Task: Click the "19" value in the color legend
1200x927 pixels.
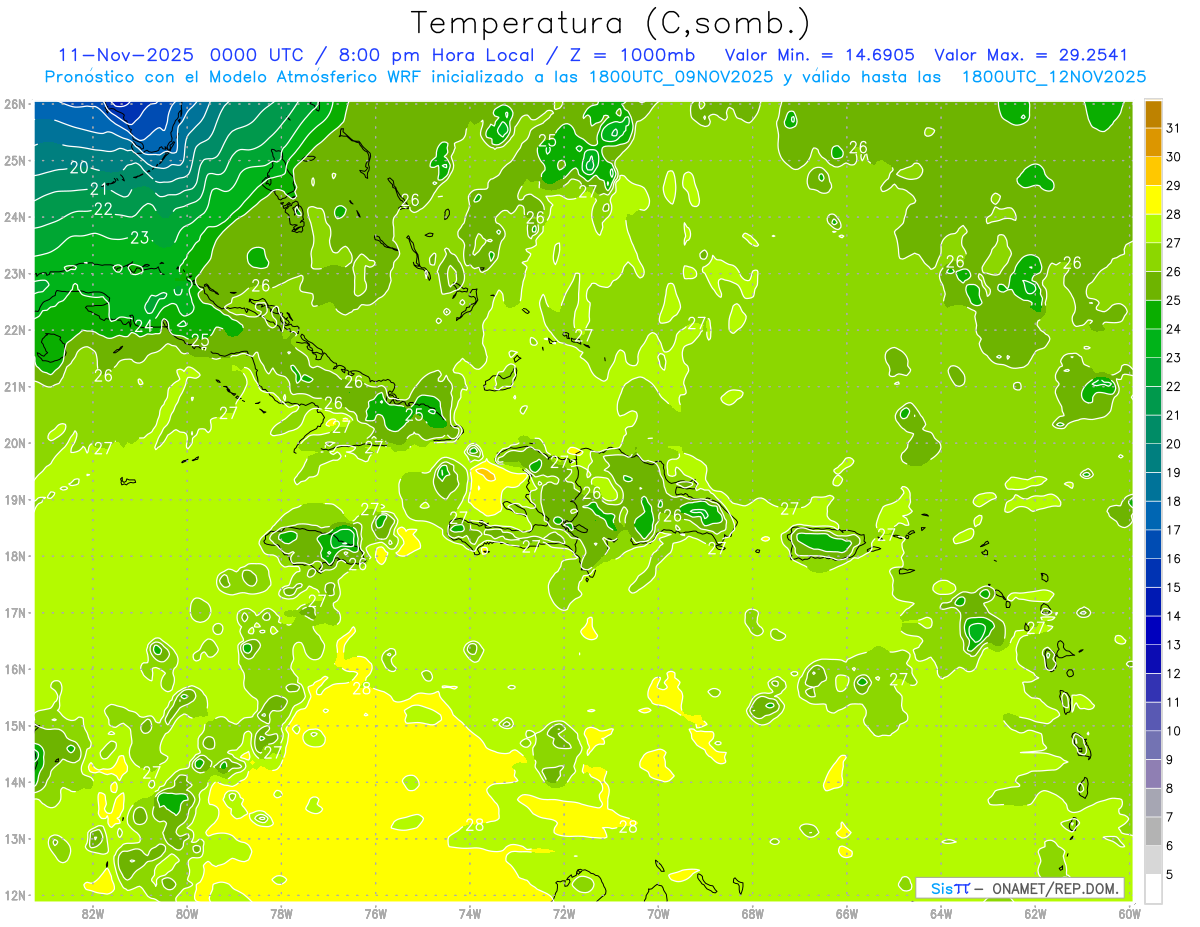Action: click(1174, 472)
